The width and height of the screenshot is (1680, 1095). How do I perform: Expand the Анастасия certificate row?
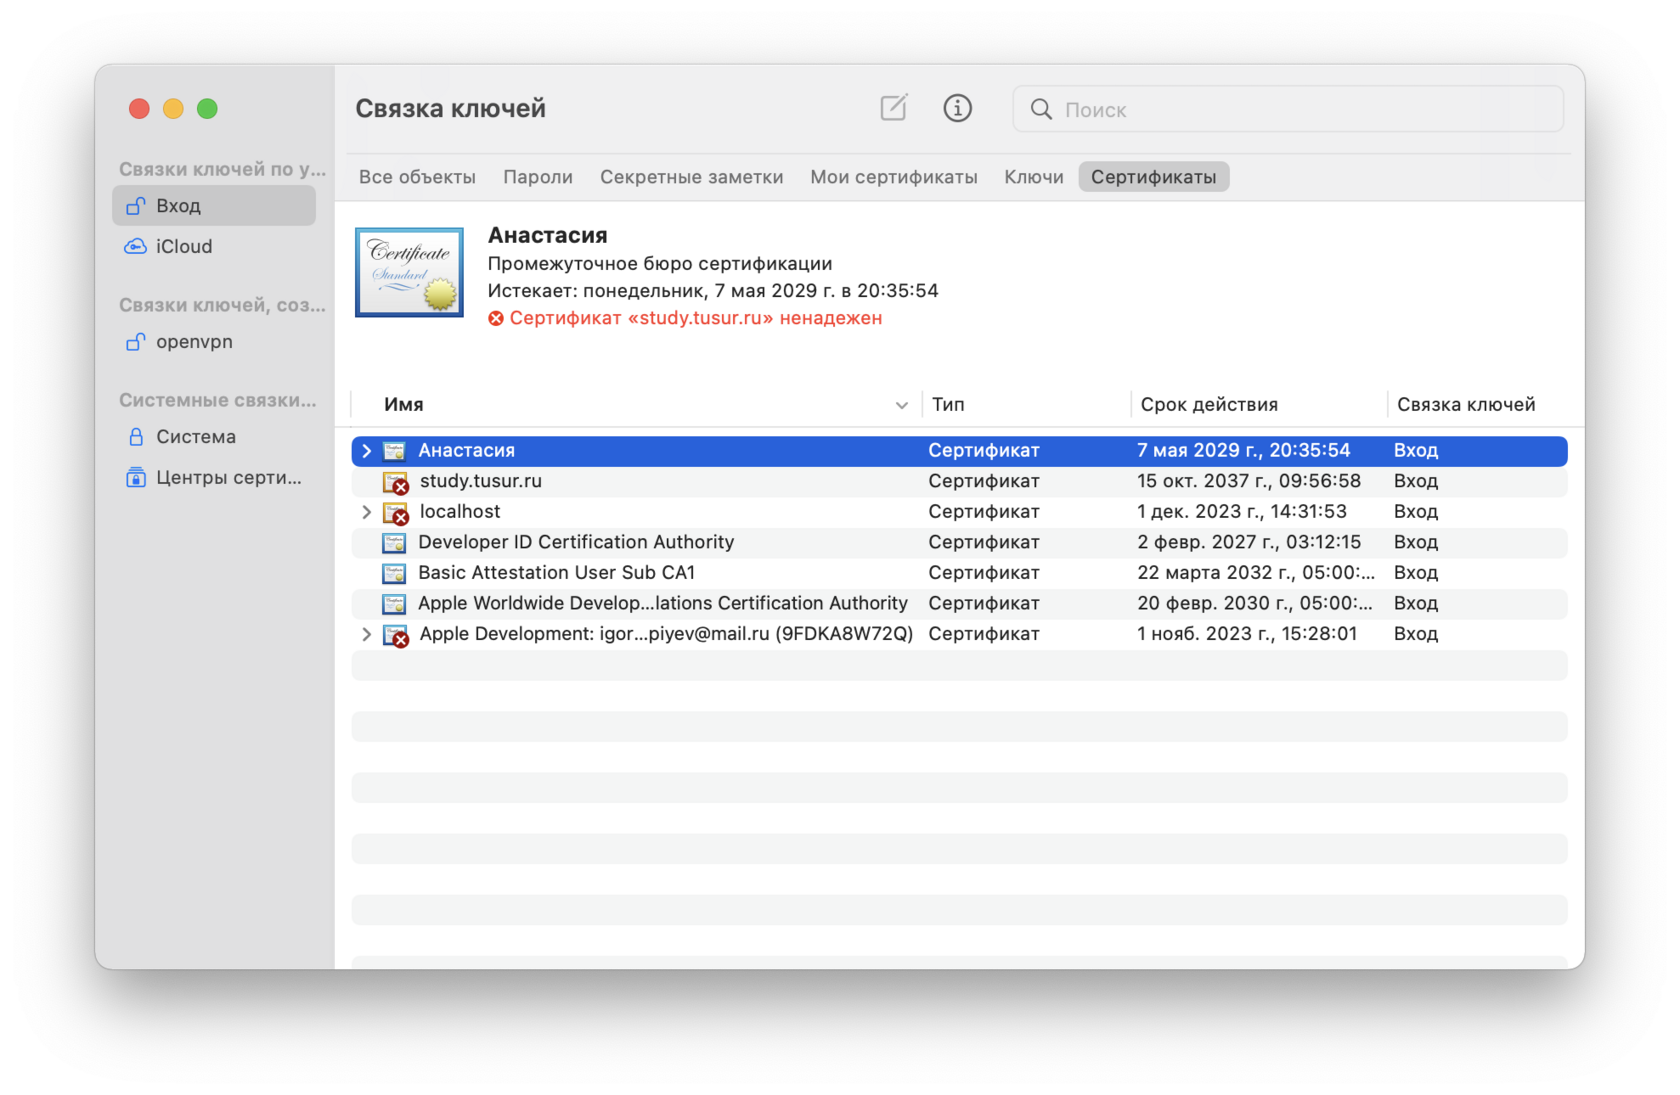pos(366,451)
